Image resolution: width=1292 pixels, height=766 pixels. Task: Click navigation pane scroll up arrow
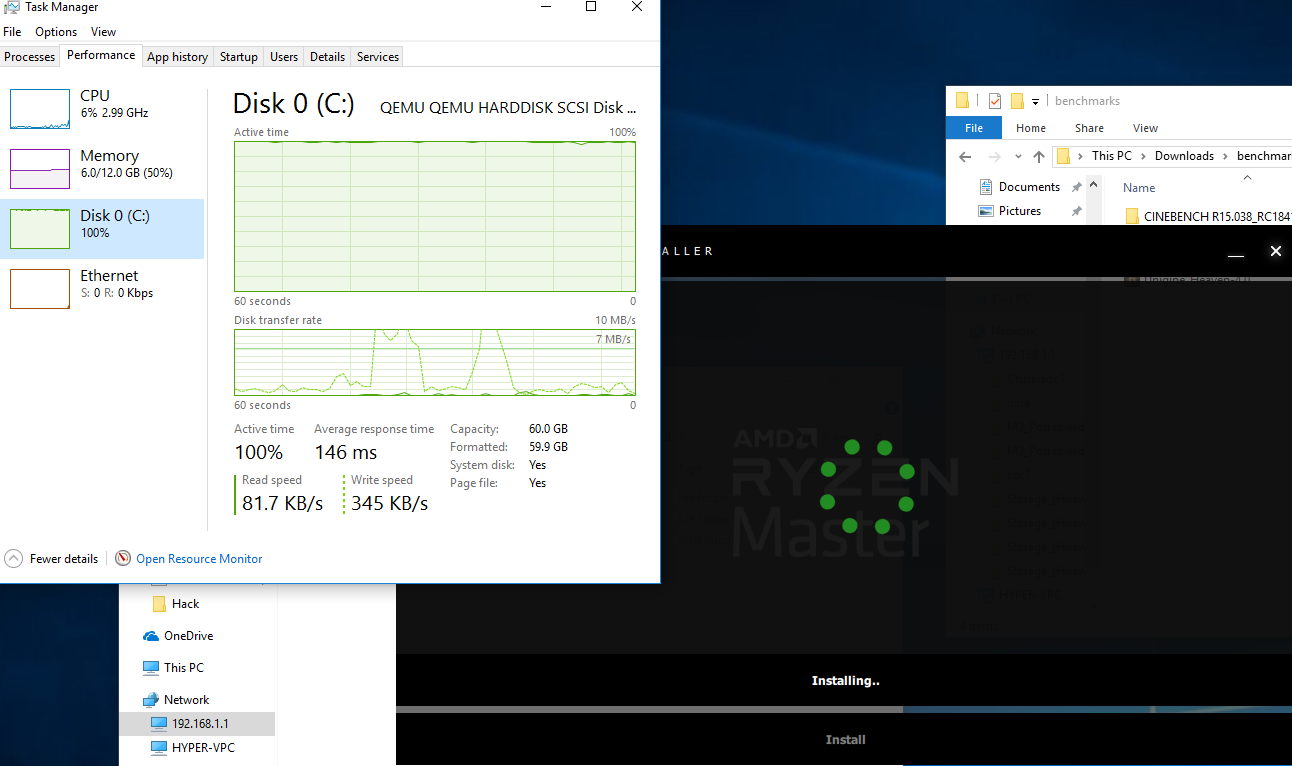pyautogui.click(x=1094, y=184)
